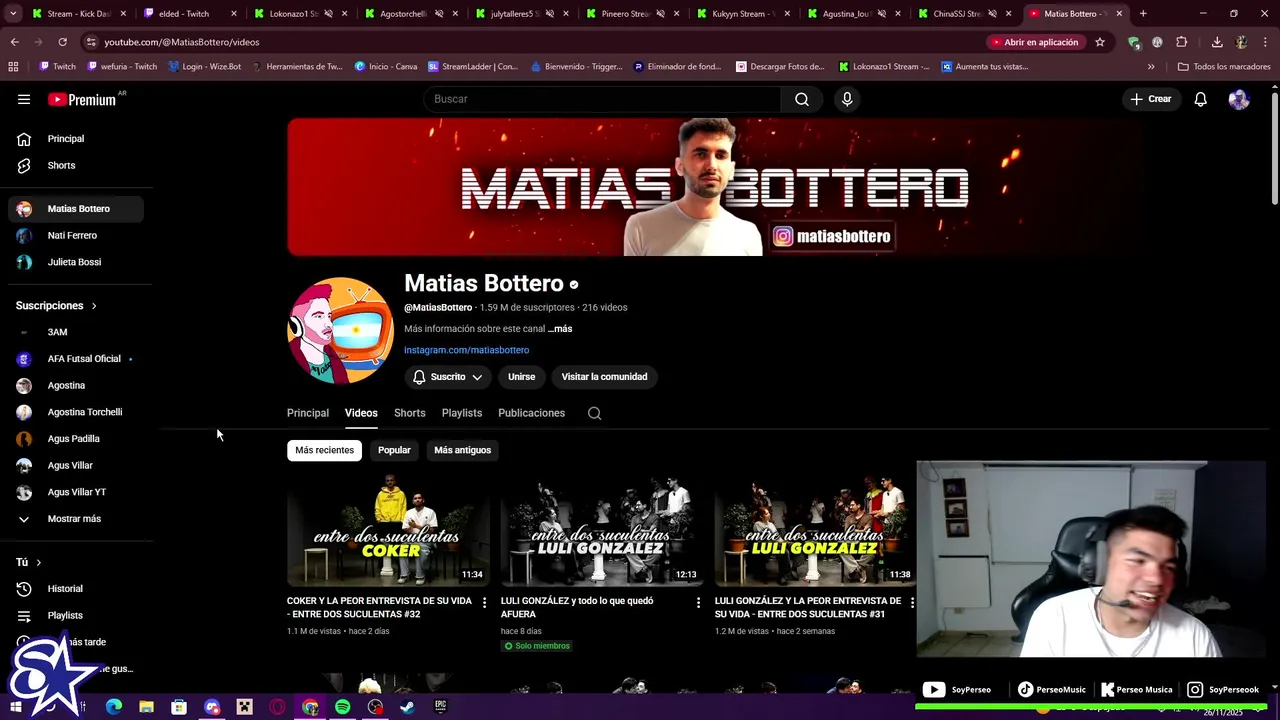Switch to the channel Shorts tab
This screenshot has height=720, width=1280.
(x=410, y=413)
